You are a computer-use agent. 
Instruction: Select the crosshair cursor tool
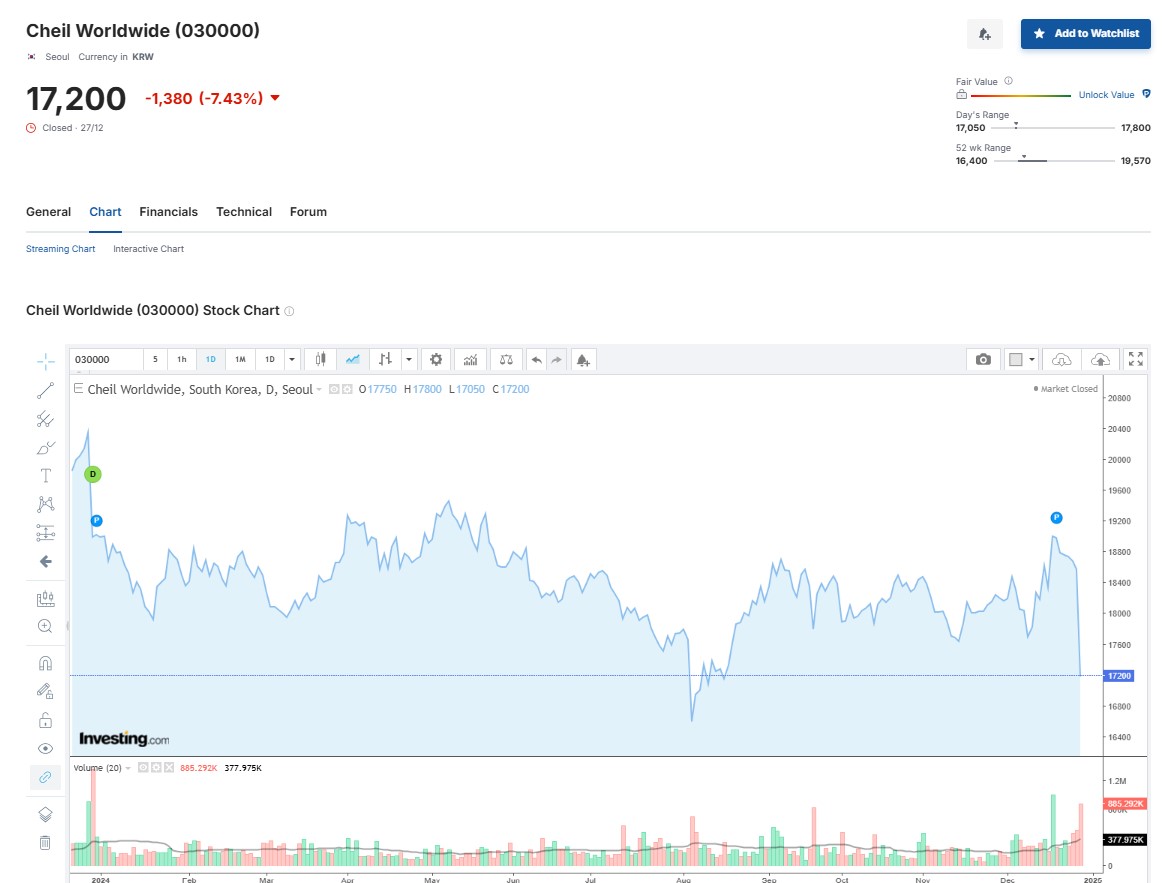pyautogui.click(x=46, y=362)
